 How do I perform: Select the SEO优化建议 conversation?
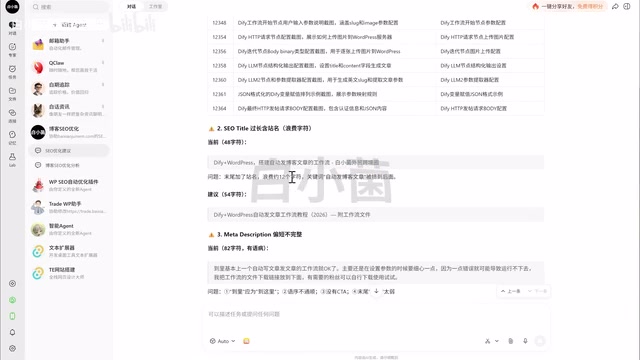tap(69, 151)
